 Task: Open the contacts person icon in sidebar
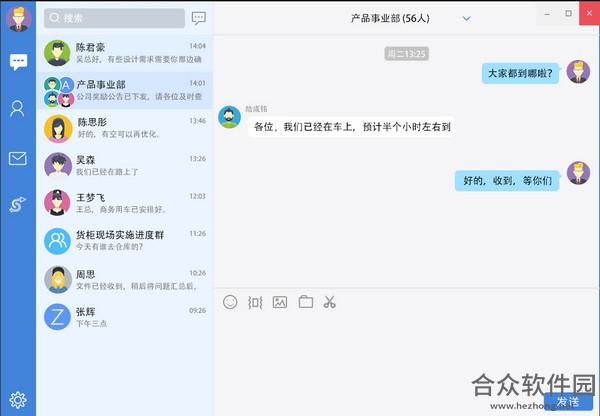coord(17,109)
